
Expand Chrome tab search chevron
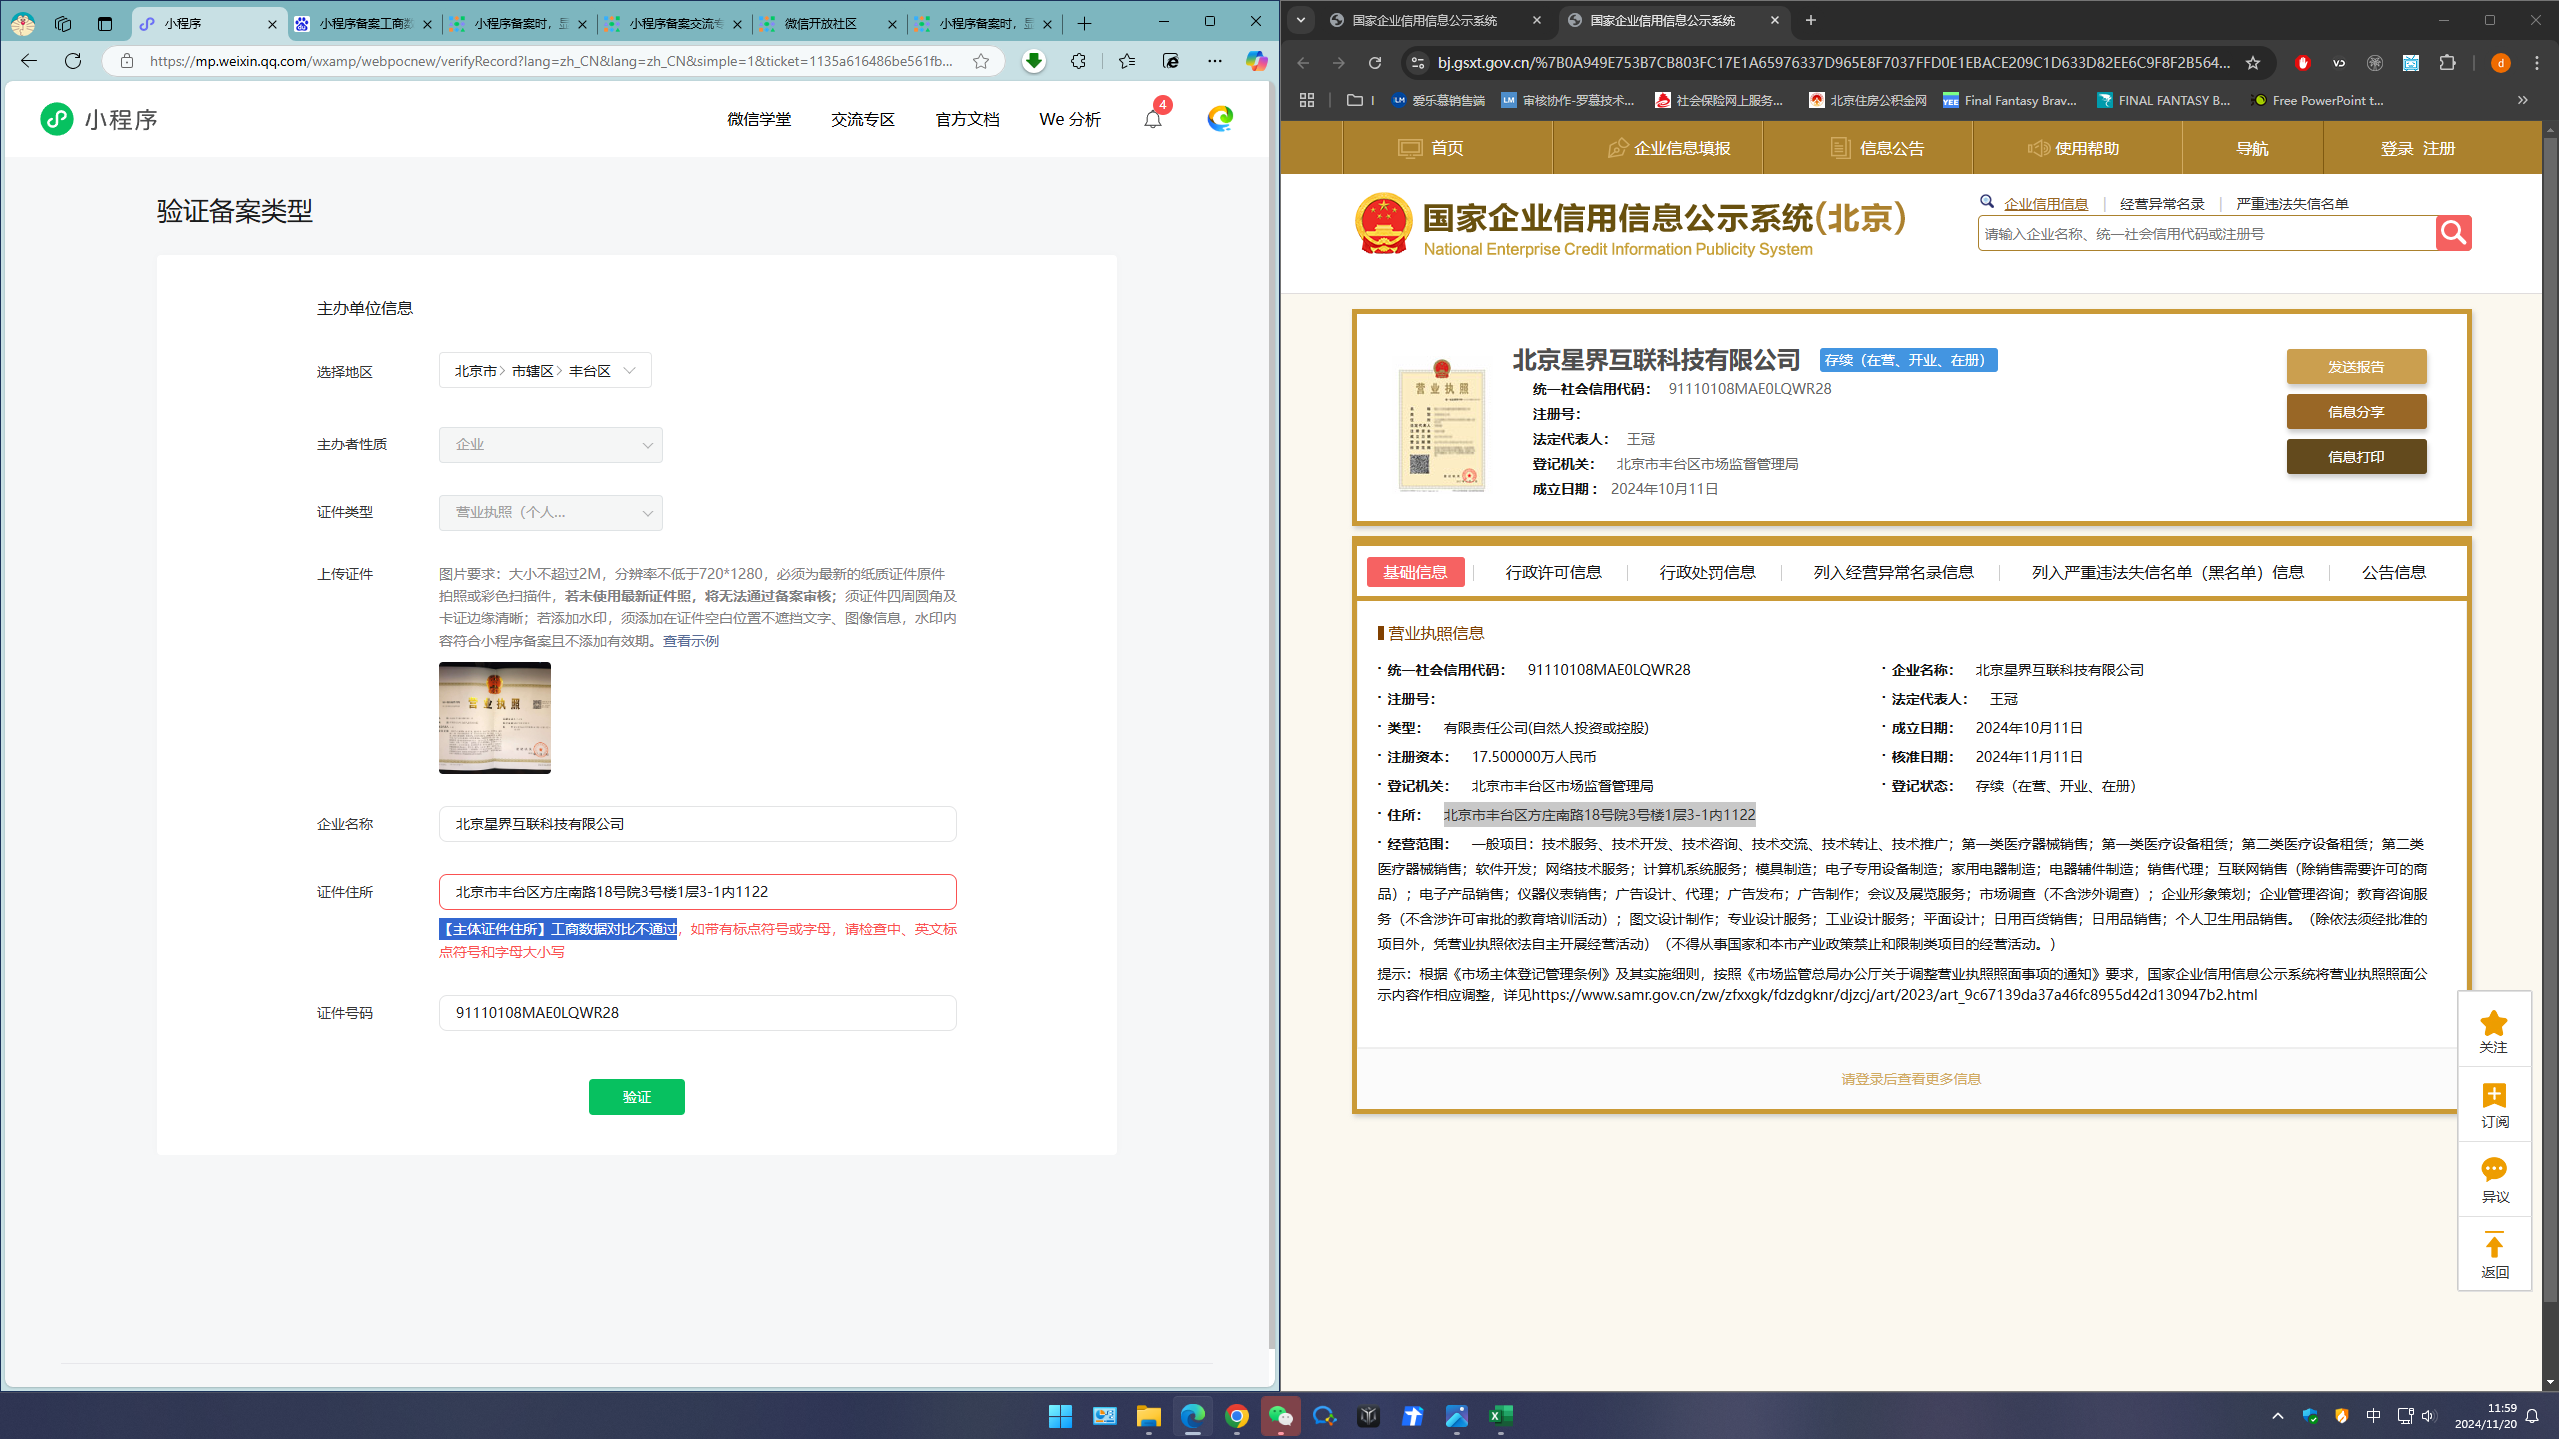(1301, 20)
